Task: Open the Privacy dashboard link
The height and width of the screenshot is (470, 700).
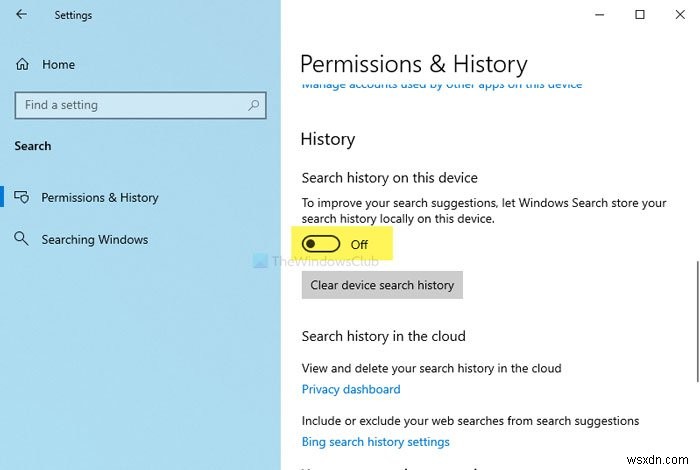Action: (x=351, y=389)
